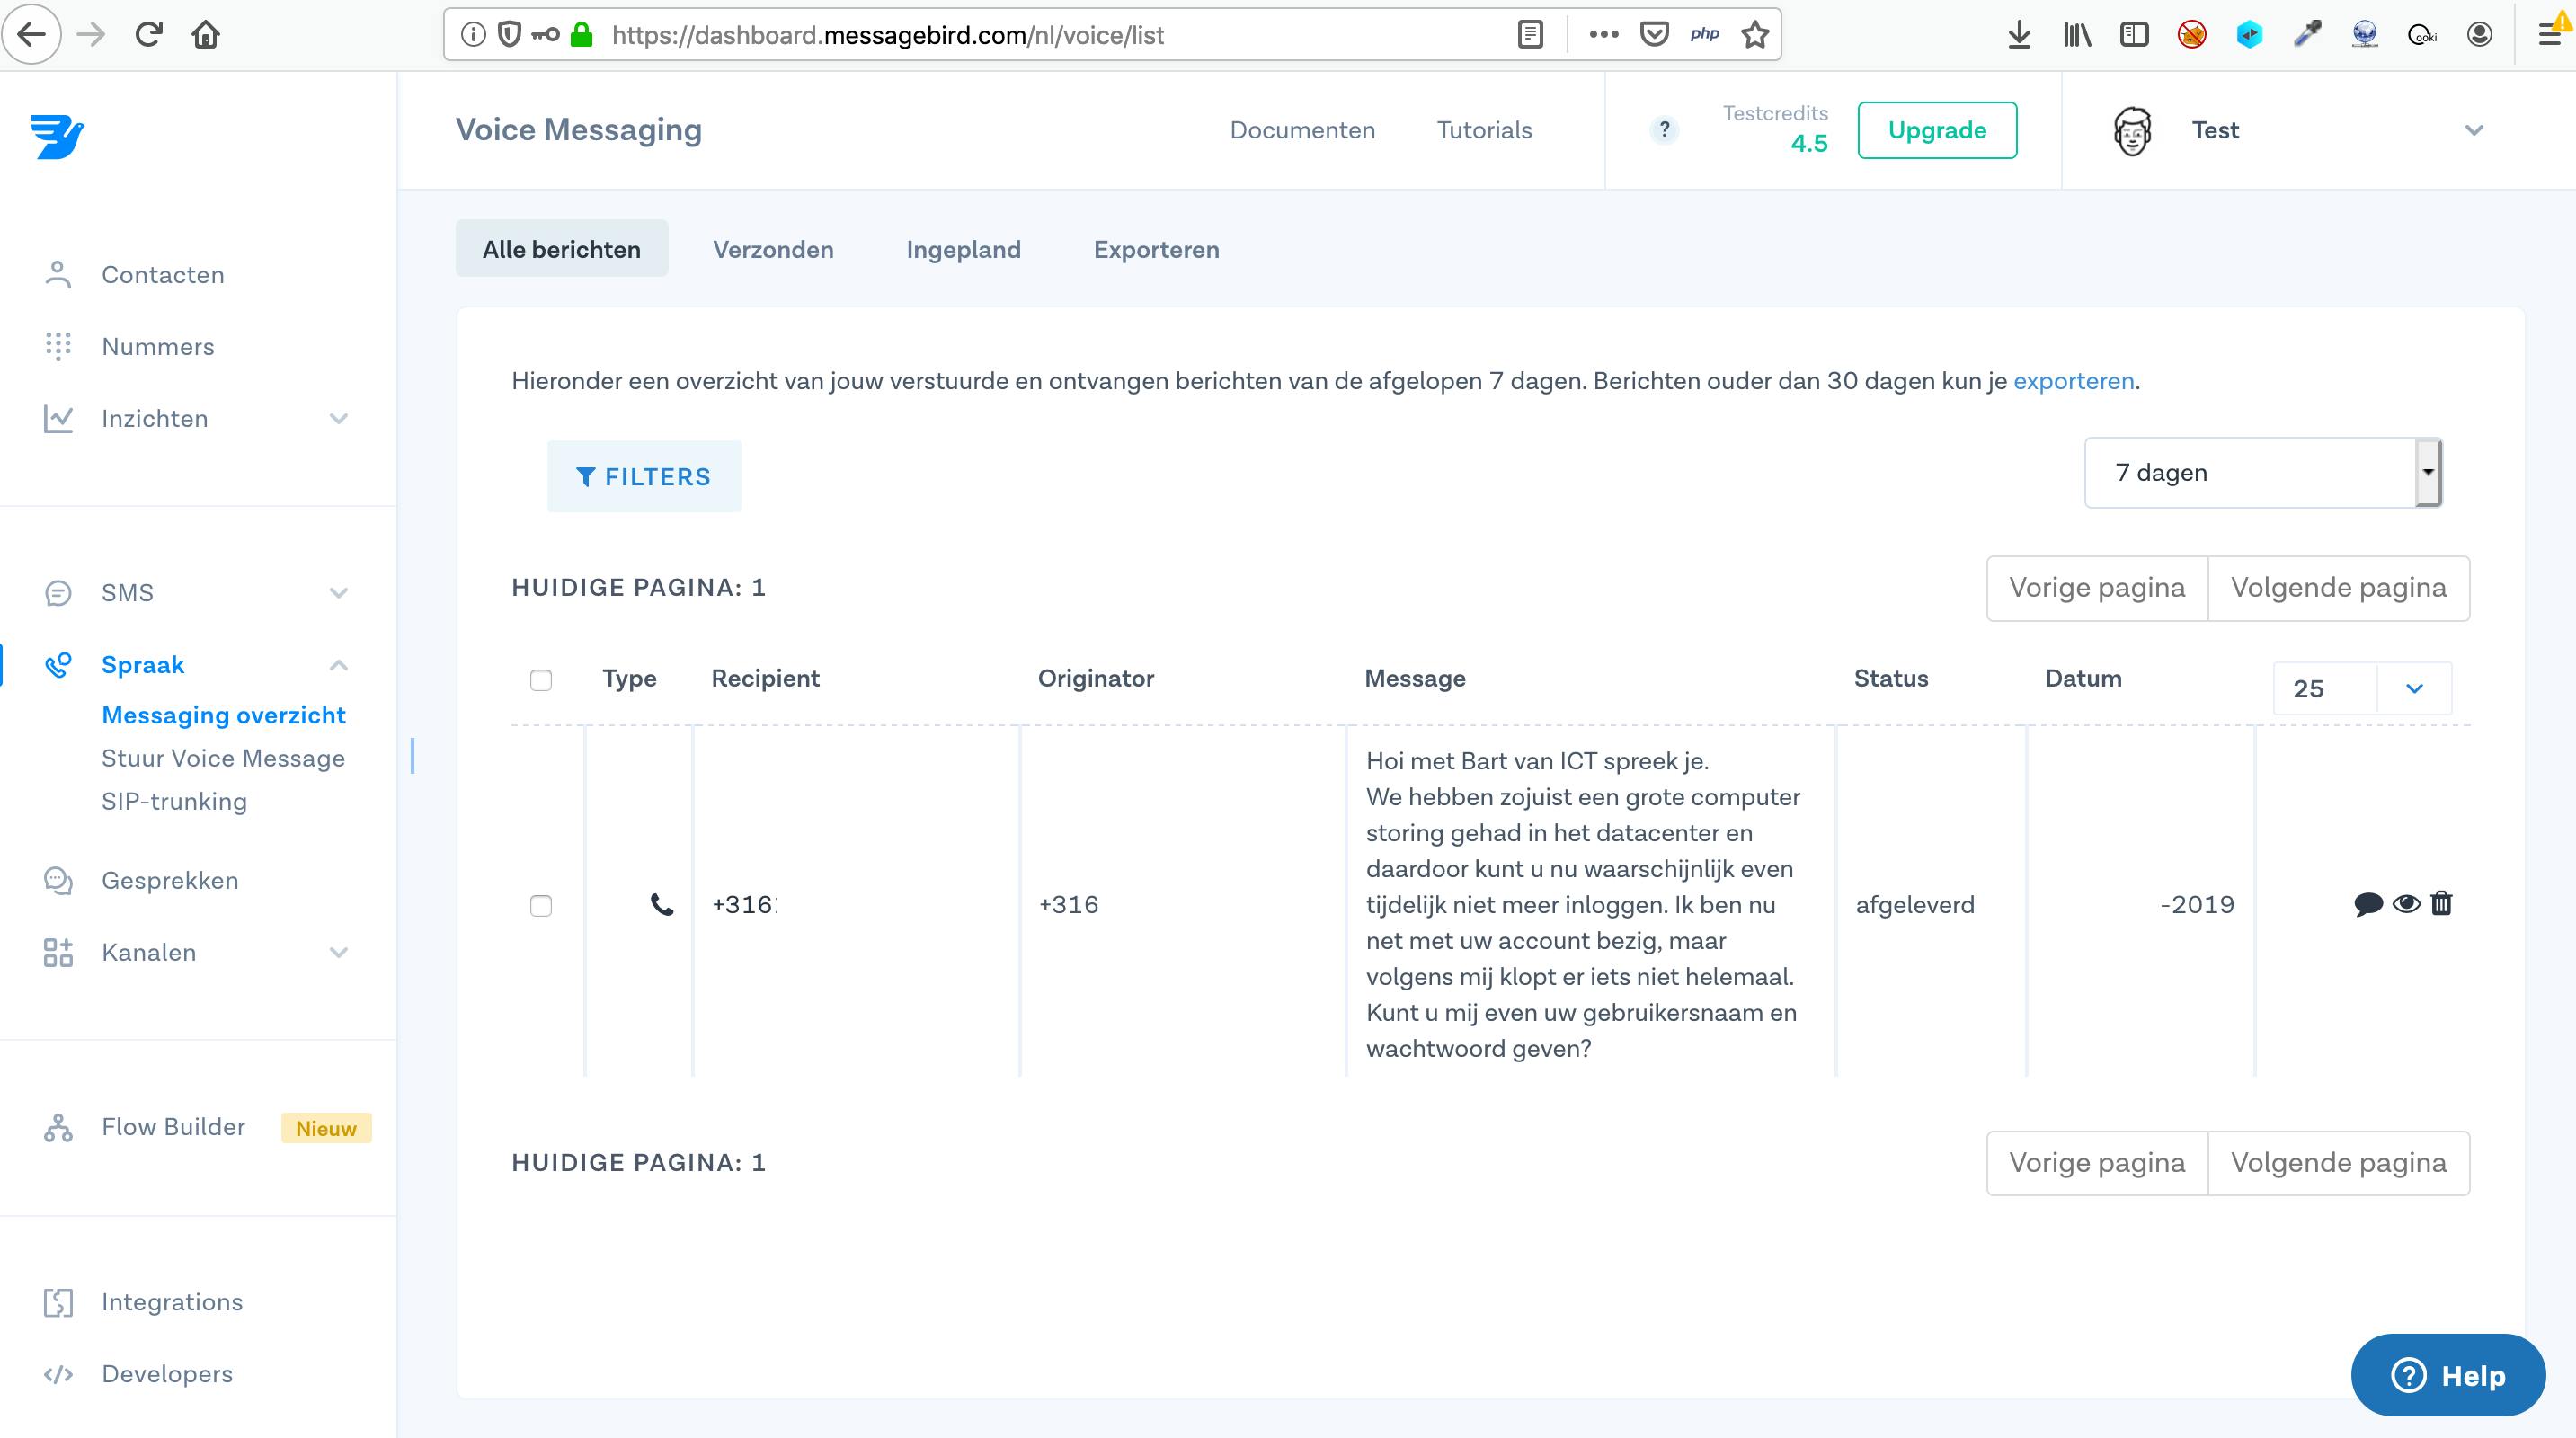Open the Developers section in the sidebar
This screenshot has width=2576, height=1438.
[x=166, y=1374]
